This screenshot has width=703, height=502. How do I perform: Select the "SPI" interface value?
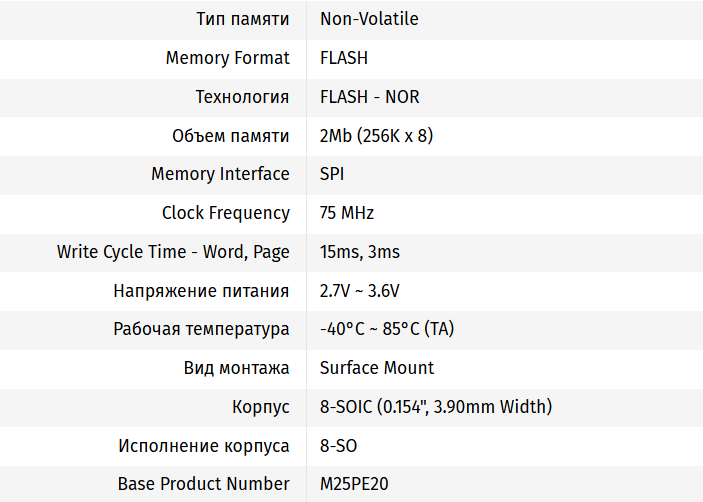[332, 174]
